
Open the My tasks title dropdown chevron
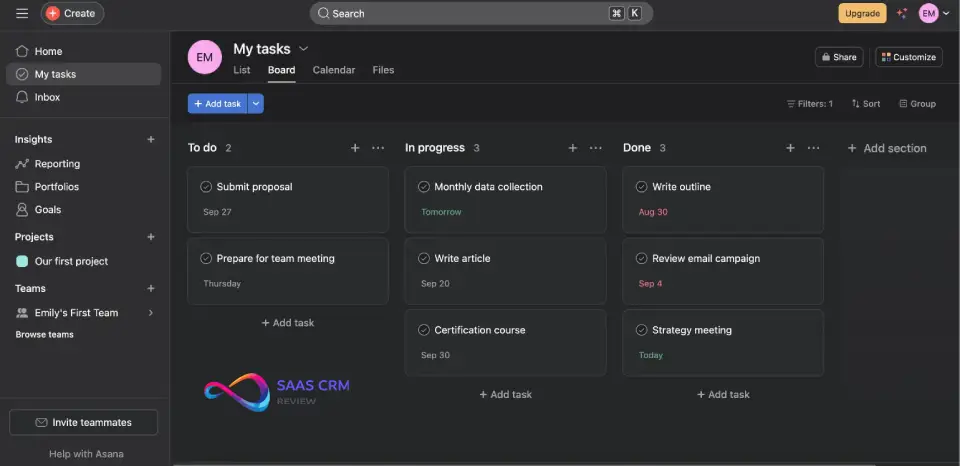tap(304, 49)
